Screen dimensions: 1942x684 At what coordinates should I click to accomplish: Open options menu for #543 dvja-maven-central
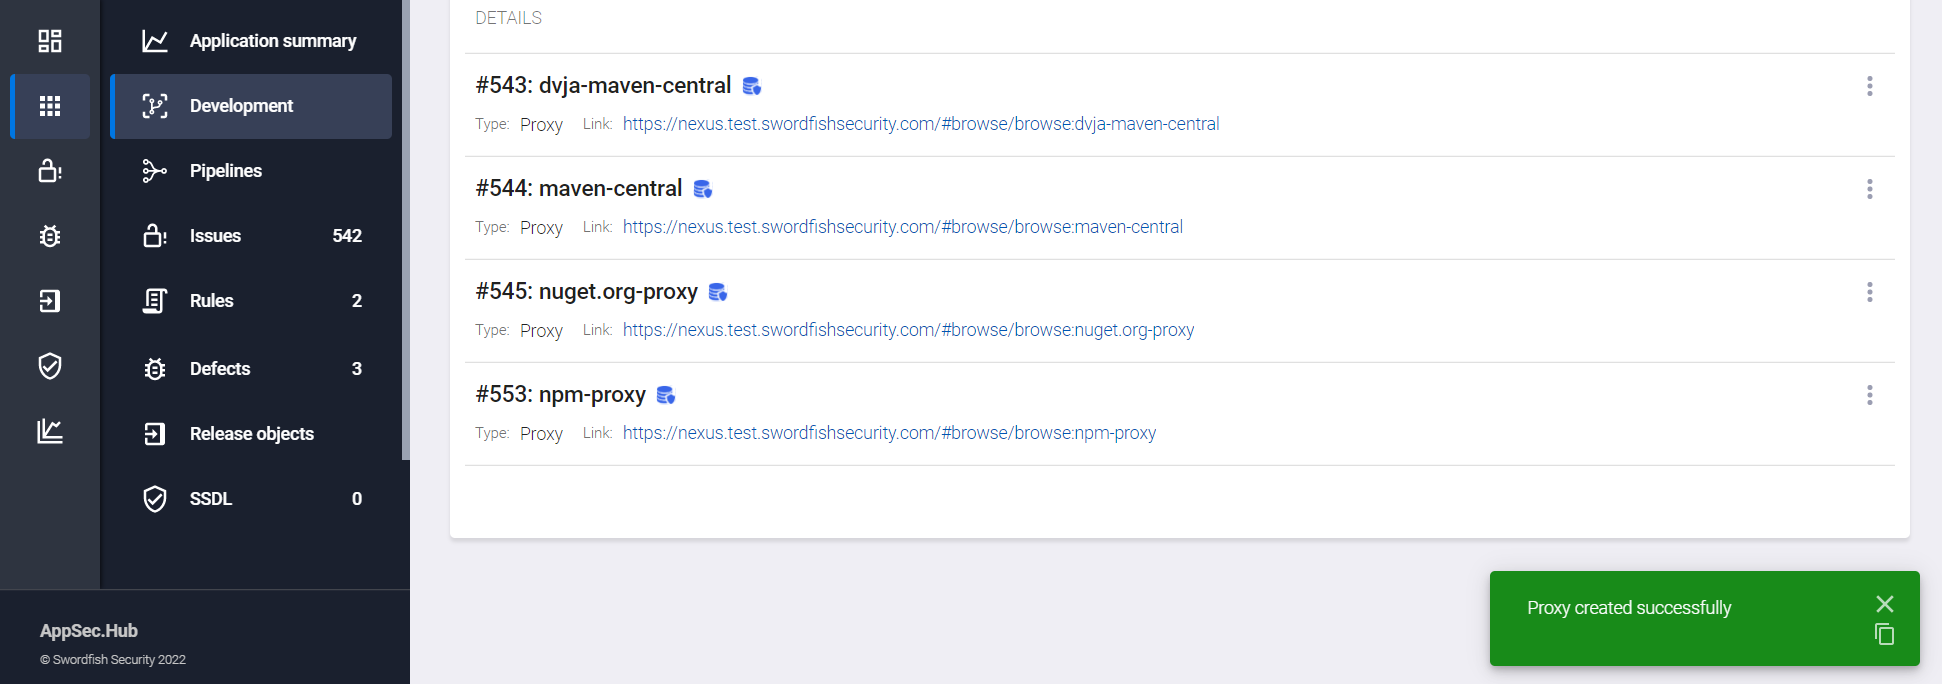tap(1869, 86)
